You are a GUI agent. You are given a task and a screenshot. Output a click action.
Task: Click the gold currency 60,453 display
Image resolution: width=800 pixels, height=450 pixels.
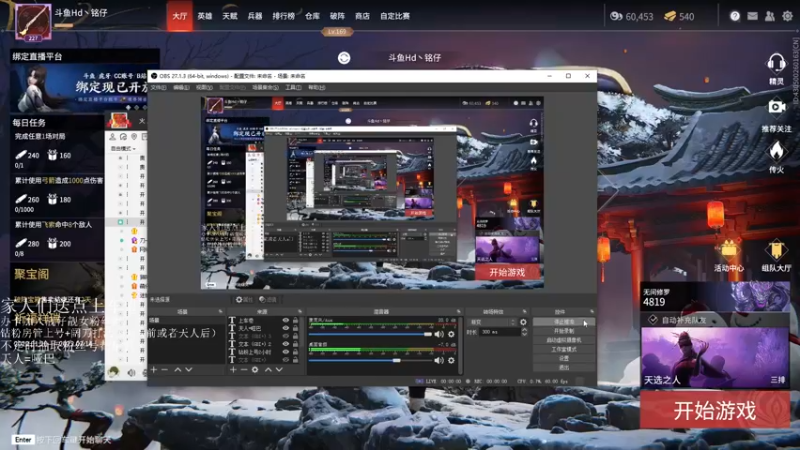[632, 16]
